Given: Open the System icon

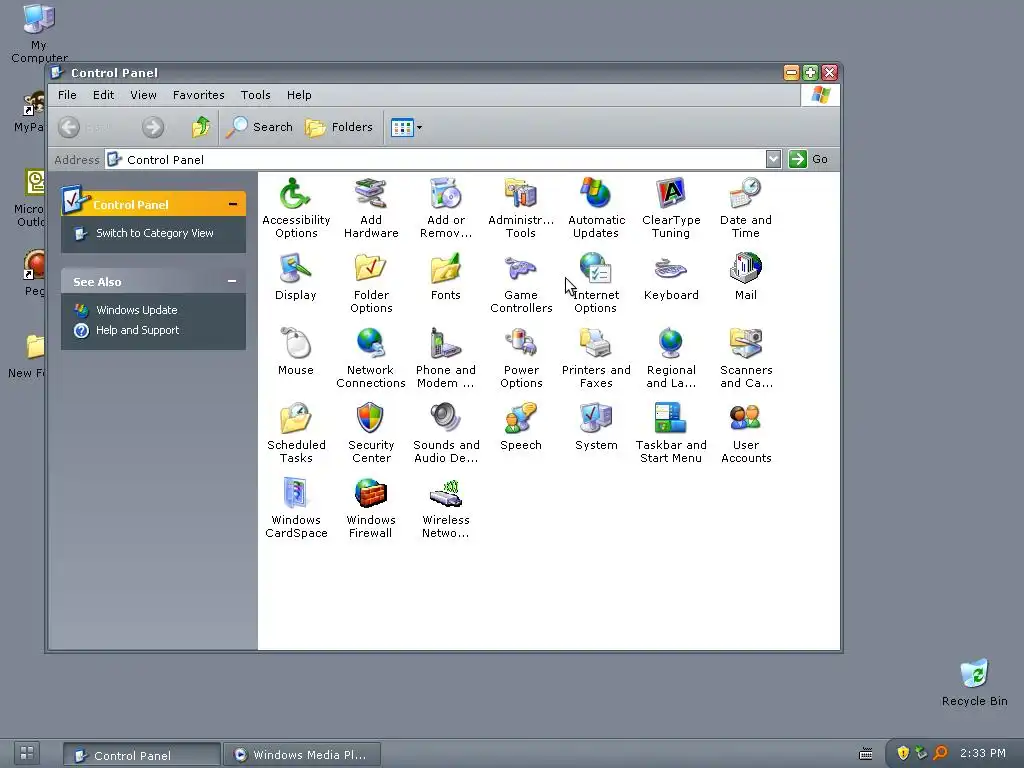Looking at the screenshot, I should pyautogui.click(x=596, y=426).
